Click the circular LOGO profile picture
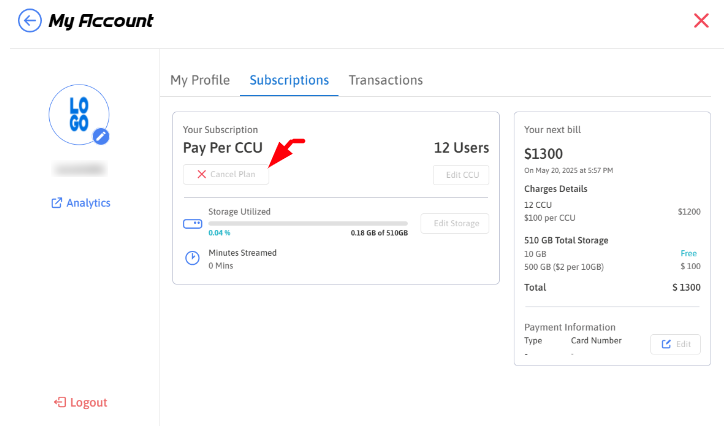The height and width of the screenshot is (426, 724). coord(78,113)
